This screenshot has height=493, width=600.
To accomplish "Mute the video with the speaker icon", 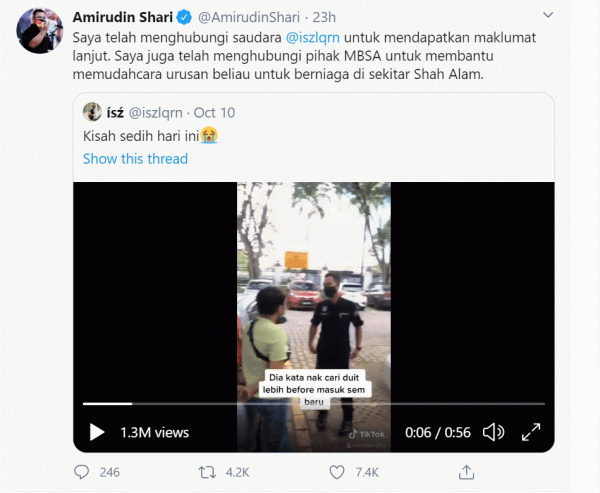I will pyautogui.click(x=493, y=433).
